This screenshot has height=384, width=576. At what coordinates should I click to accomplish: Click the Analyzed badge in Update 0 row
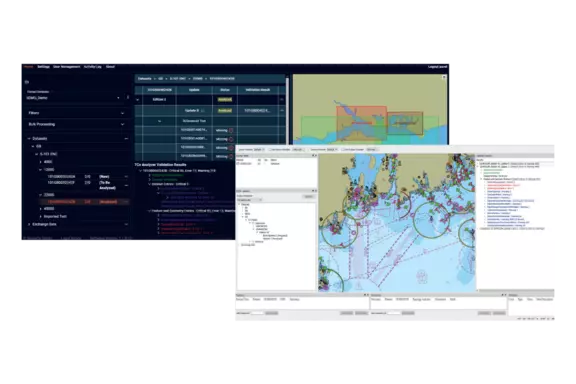pyautogui.click(x=225, y=111)
